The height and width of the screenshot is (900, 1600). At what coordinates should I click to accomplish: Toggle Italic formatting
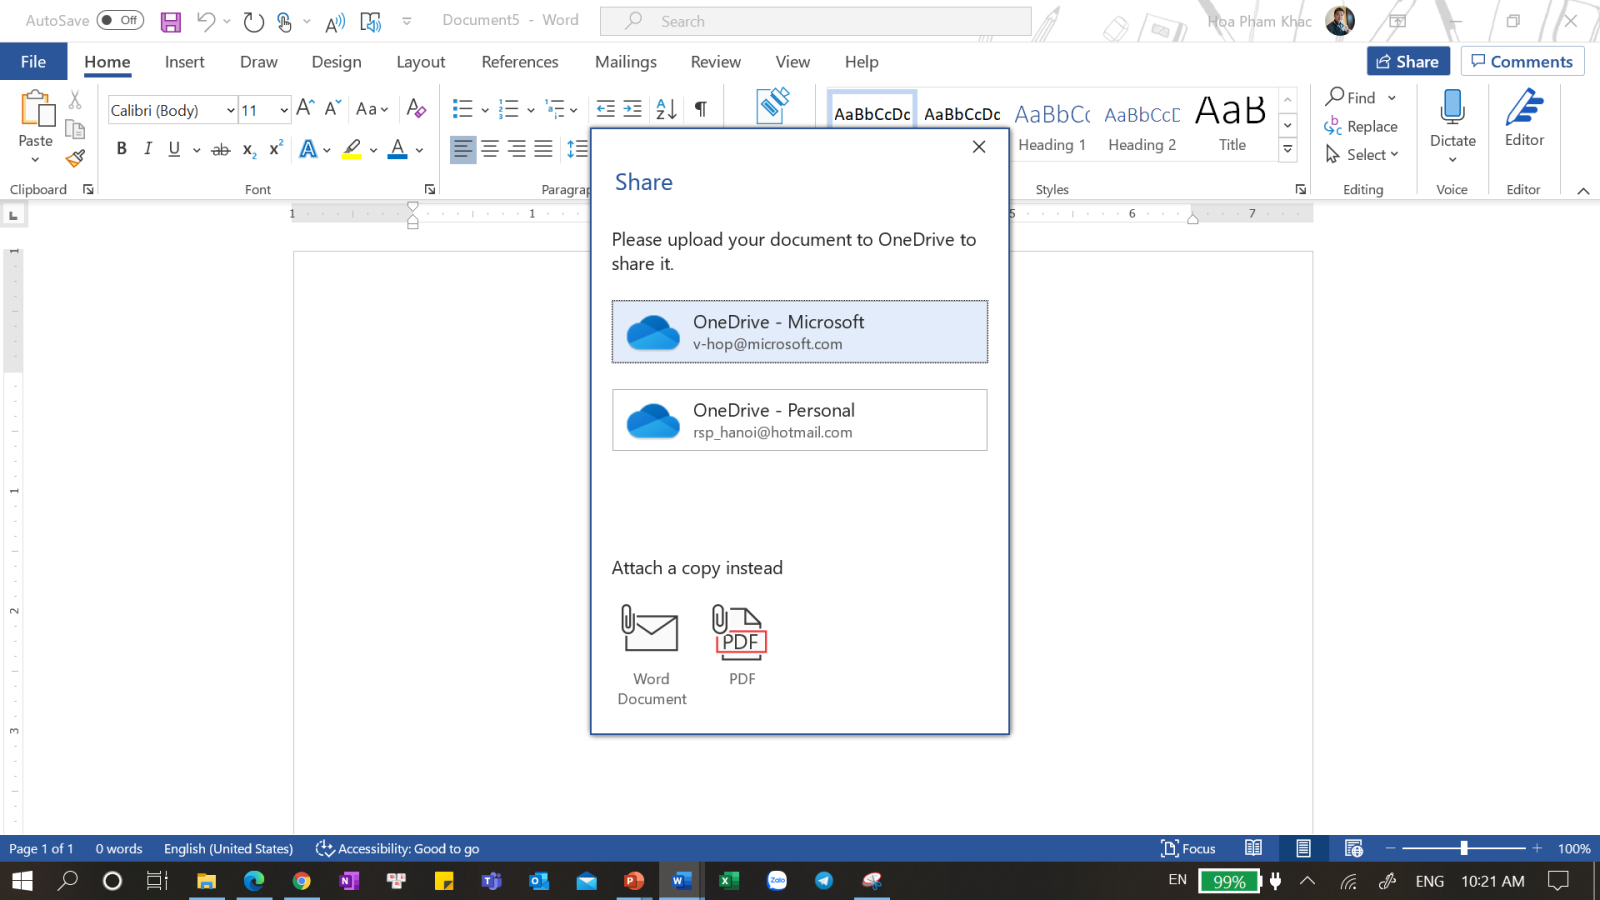pos(148,149)
